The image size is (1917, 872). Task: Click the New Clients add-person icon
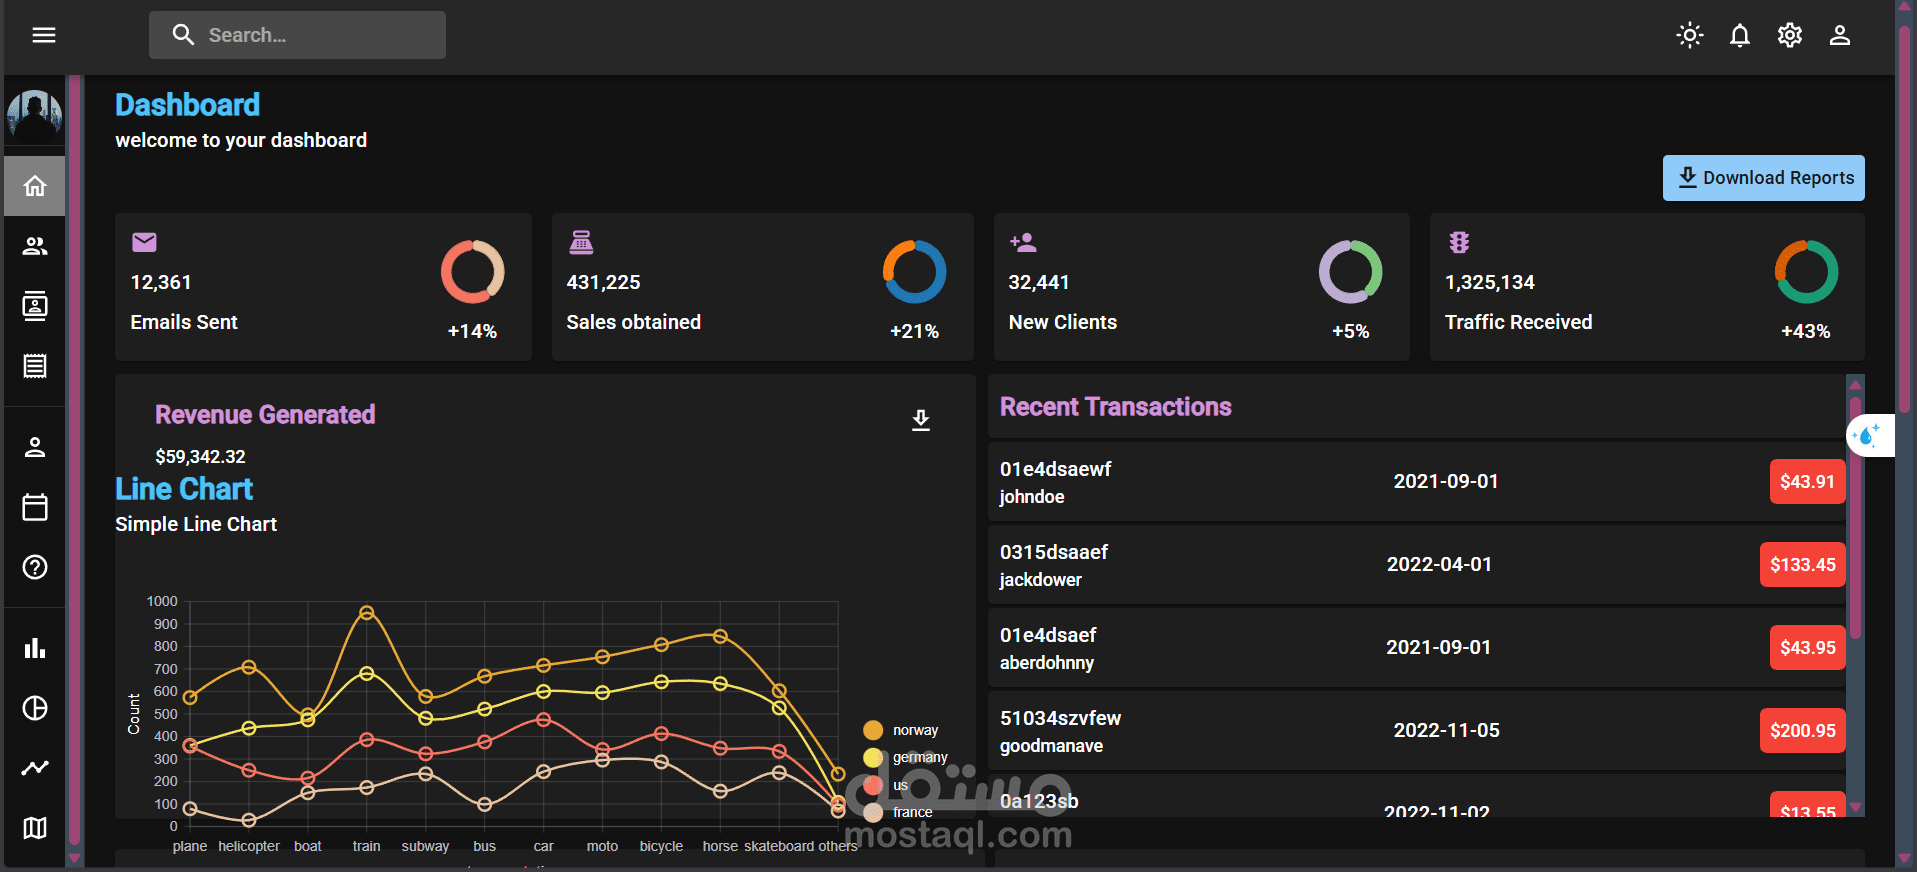click(x=1023, y=242)
